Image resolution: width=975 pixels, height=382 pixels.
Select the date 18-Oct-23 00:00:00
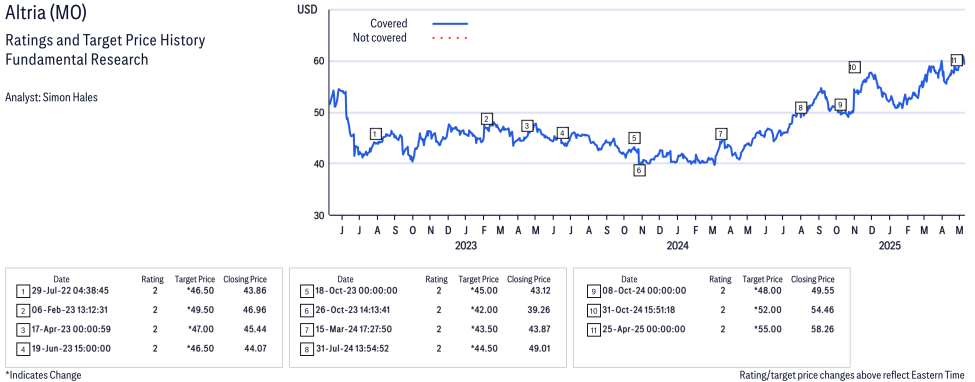pos(355,291)
